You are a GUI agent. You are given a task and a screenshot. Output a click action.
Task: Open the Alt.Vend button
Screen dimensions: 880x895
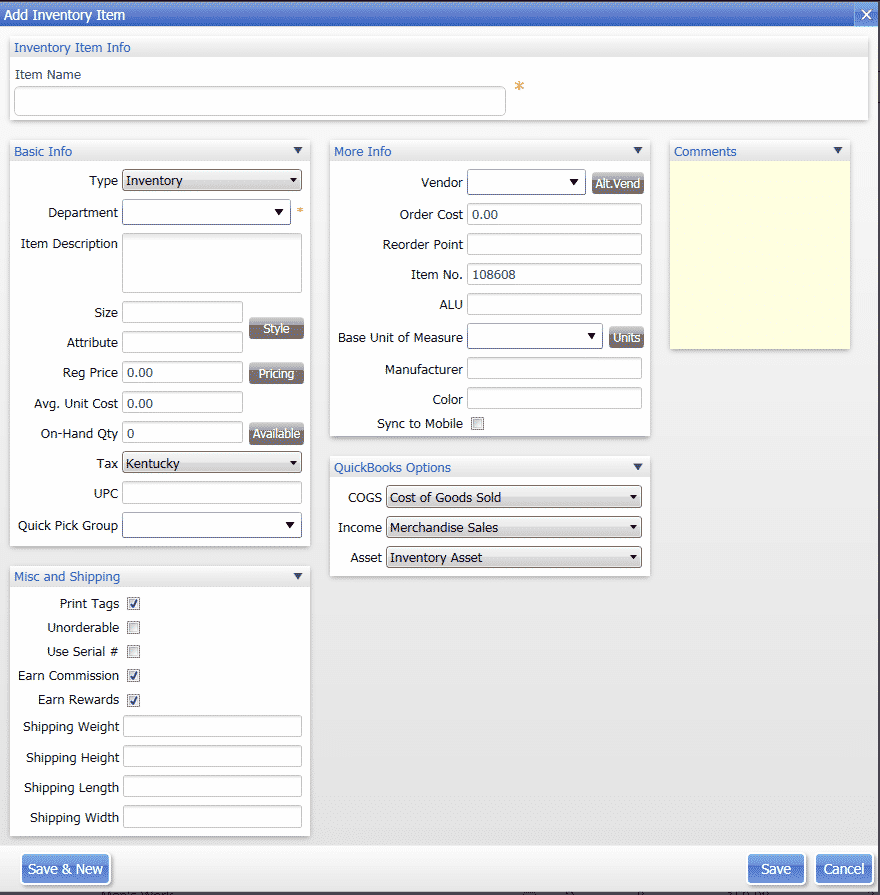click(x=617, y=183)
